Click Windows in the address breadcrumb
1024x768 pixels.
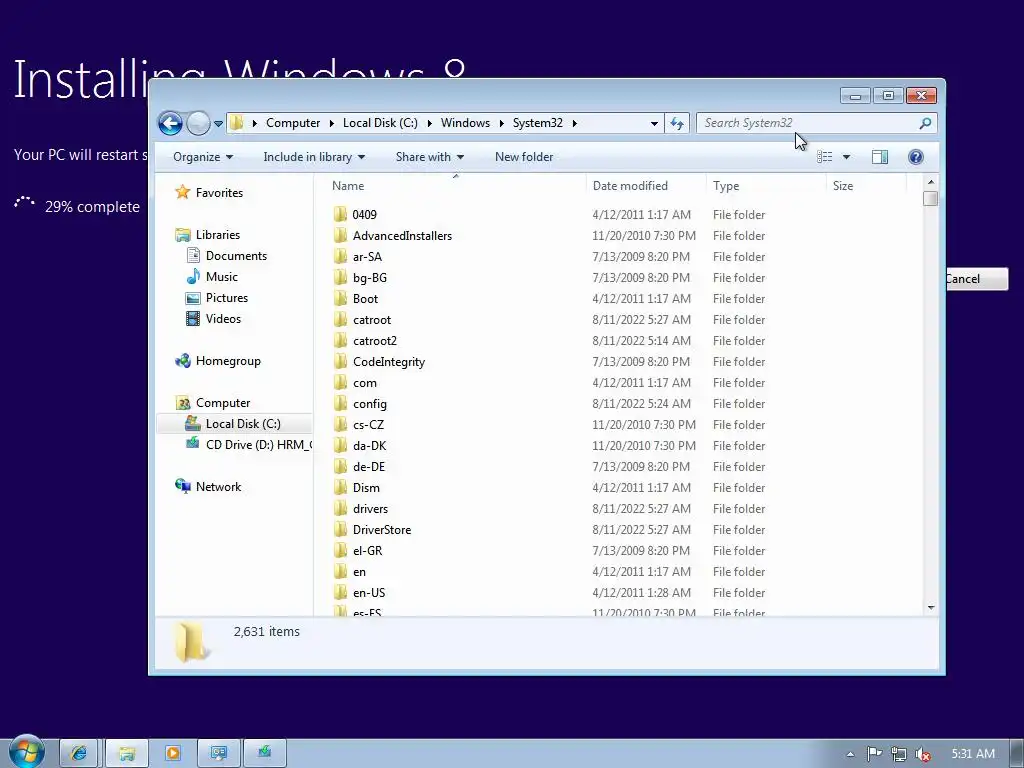pos(465,123)
